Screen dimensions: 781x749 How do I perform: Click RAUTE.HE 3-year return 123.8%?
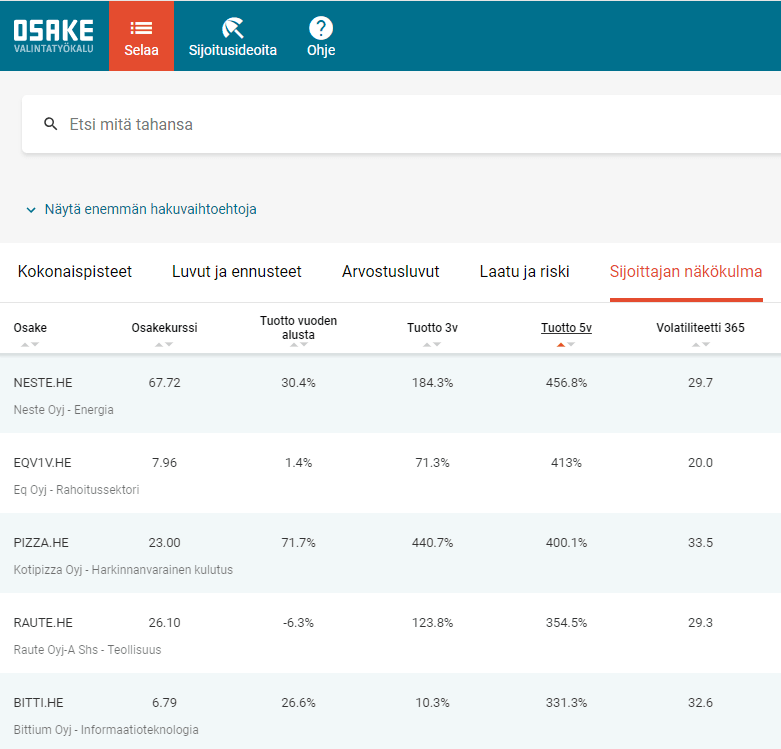click(x=432, y=623)
